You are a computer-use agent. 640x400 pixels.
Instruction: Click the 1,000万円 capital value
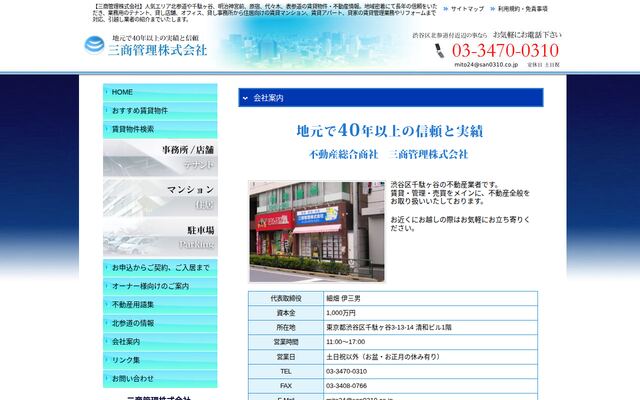click(x=341, y=313)
